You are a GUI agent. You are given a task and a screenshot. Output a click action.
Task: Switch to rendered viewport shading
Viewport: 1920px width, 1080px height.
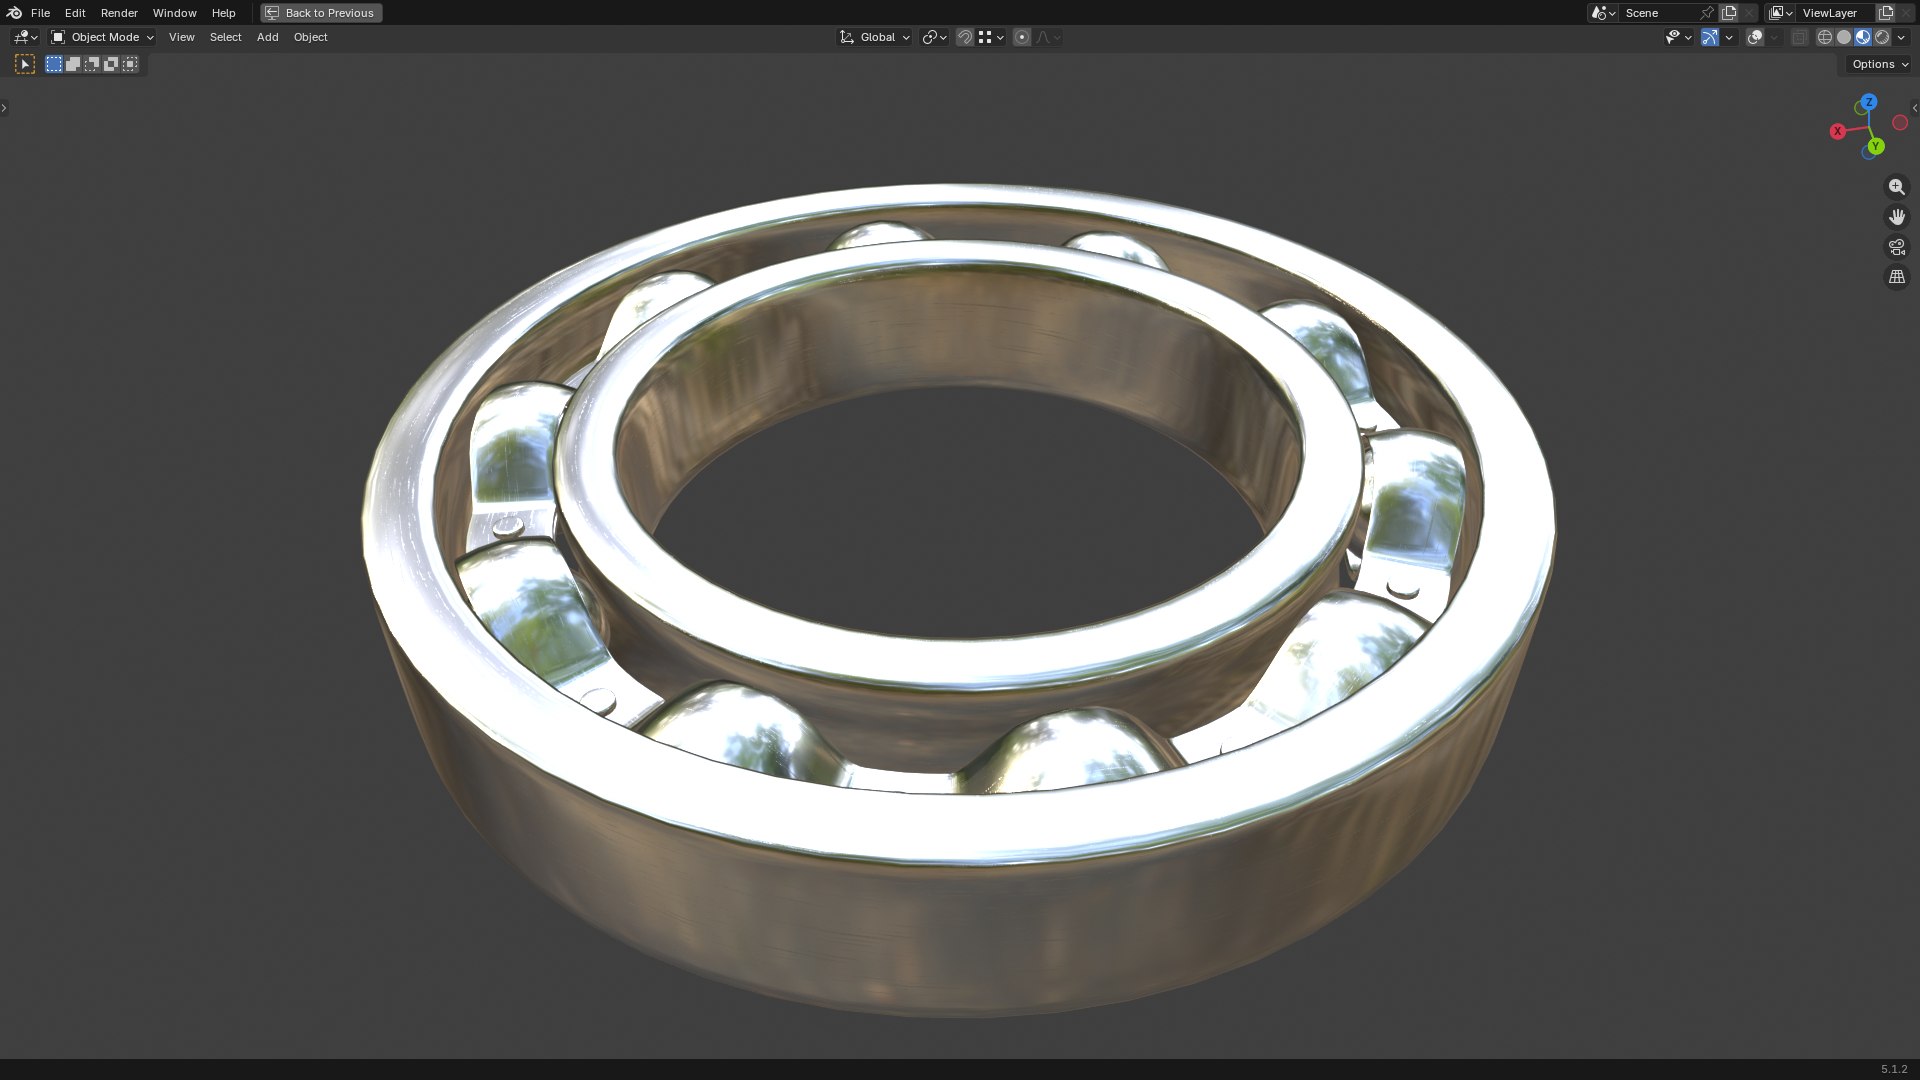coord(1882,37)
